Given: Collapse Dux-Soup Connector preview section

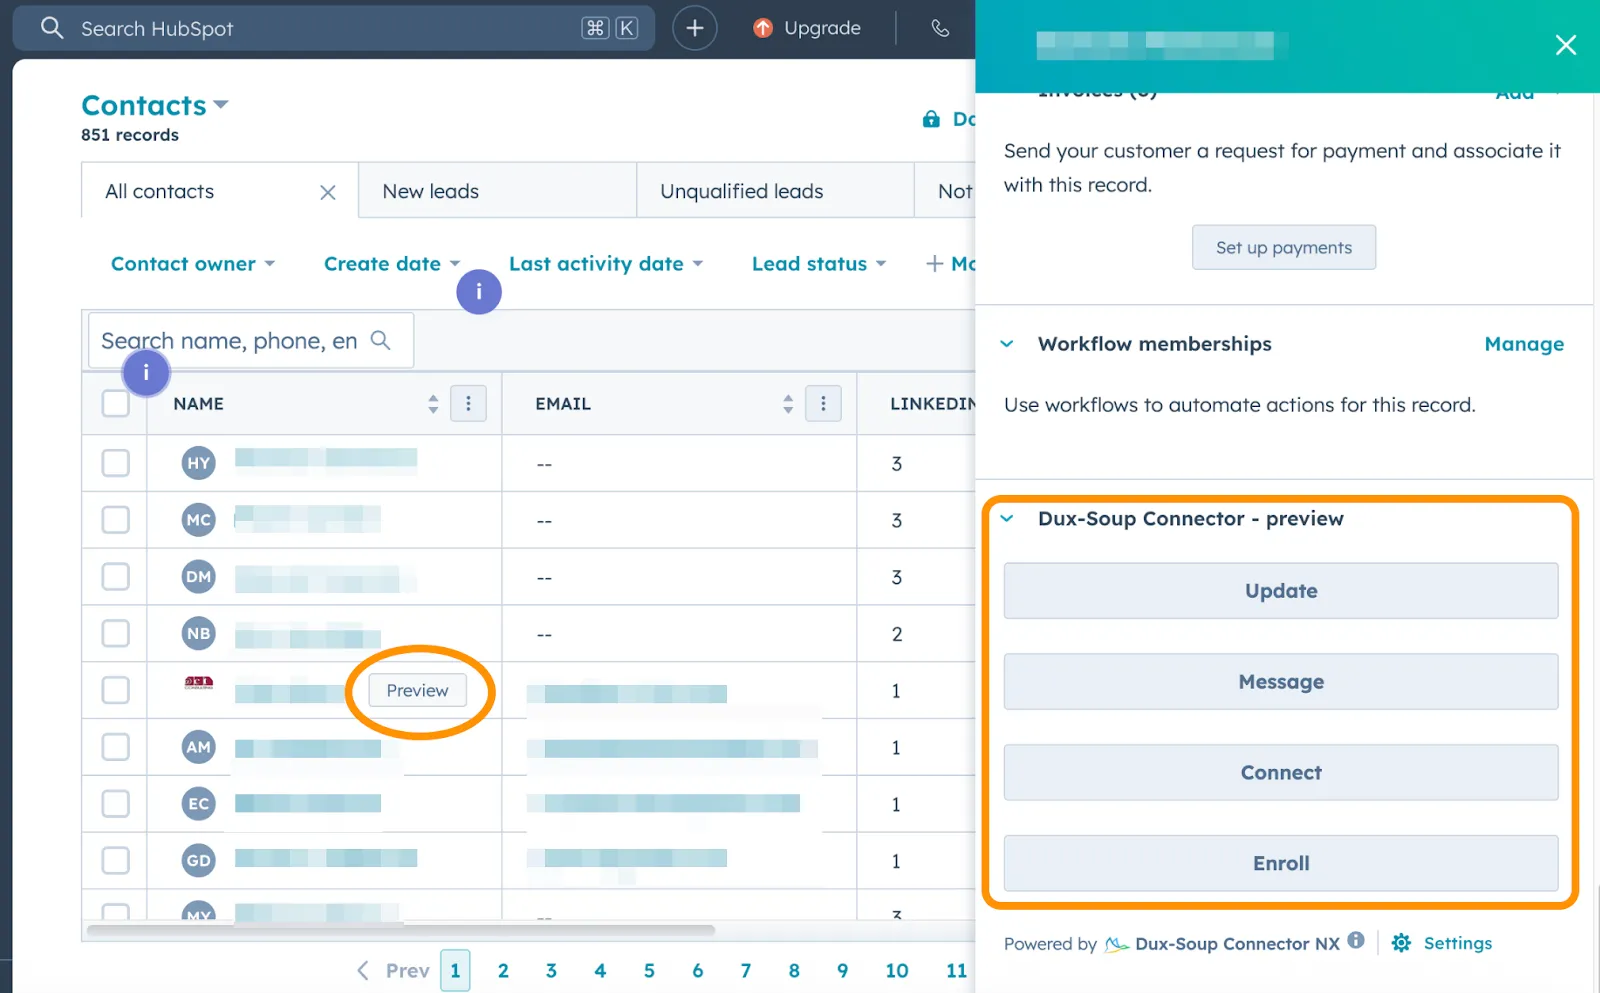Looking at the screenshot, I should pos(1007,519).
